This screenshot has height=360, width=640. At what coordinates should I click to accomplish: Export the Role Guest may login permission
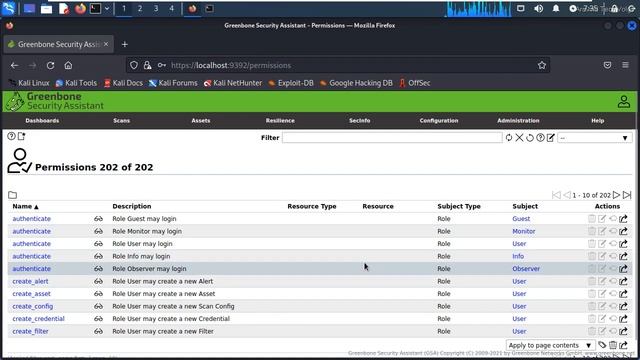623,219
